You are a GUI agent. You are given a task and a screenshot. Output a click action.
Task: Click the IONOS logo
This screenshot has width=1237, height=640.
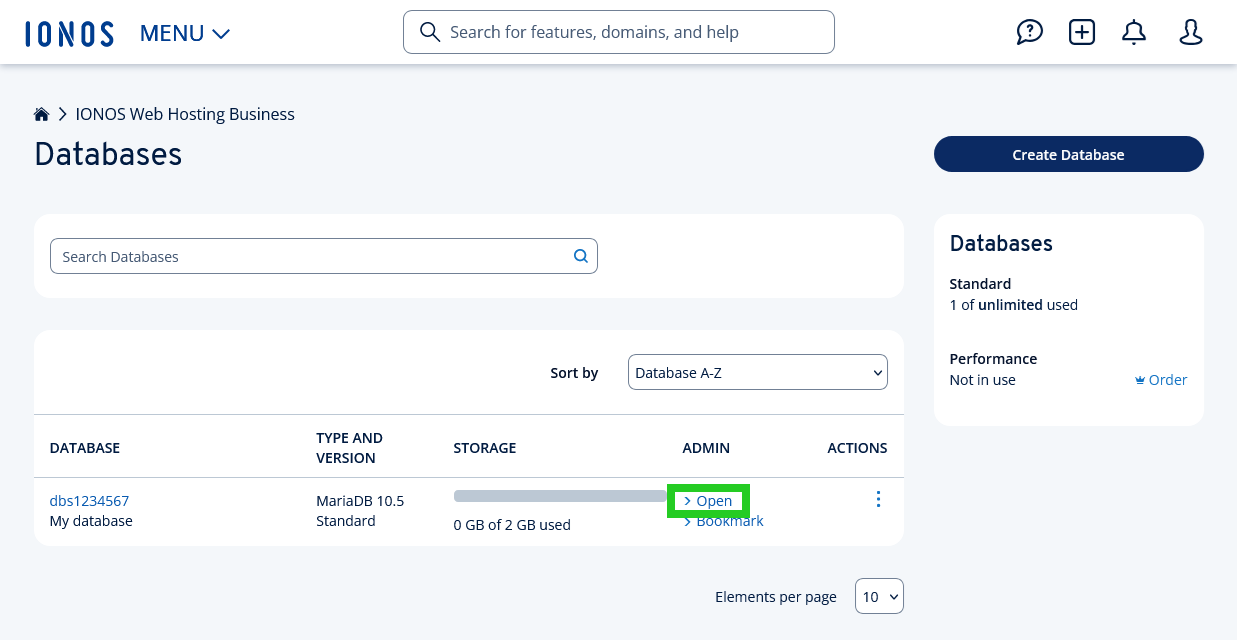69,31
